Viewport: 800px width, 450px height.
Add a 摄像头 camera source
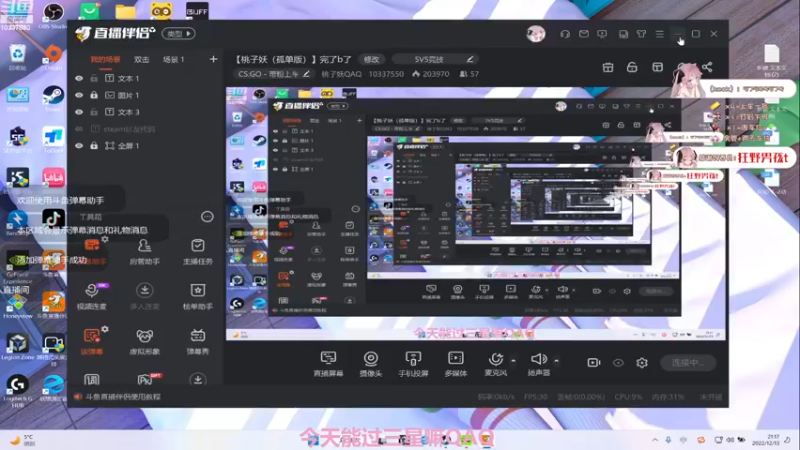371,364
